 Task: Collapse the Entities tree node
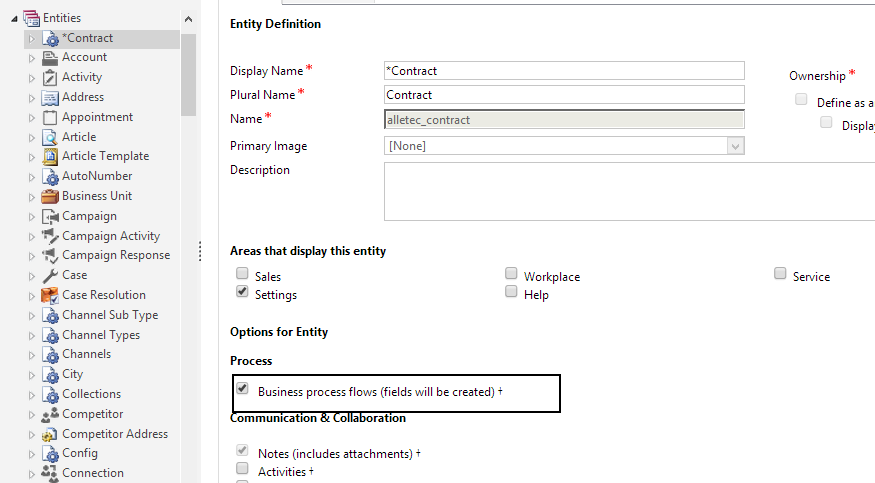(14, 18)
